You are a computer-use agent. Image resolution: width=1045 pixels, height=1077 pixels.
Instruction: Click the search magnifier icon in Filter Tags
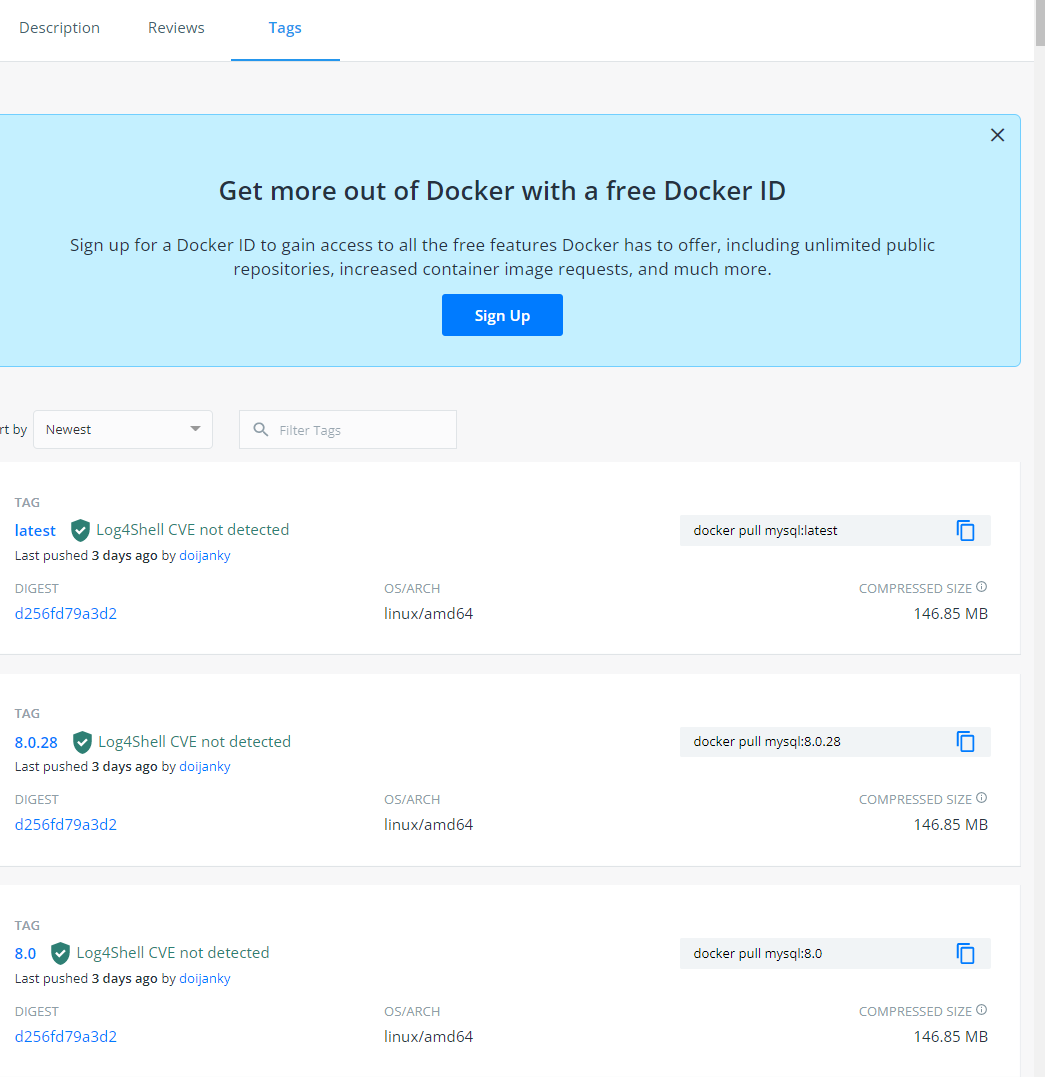click(260, 429)
